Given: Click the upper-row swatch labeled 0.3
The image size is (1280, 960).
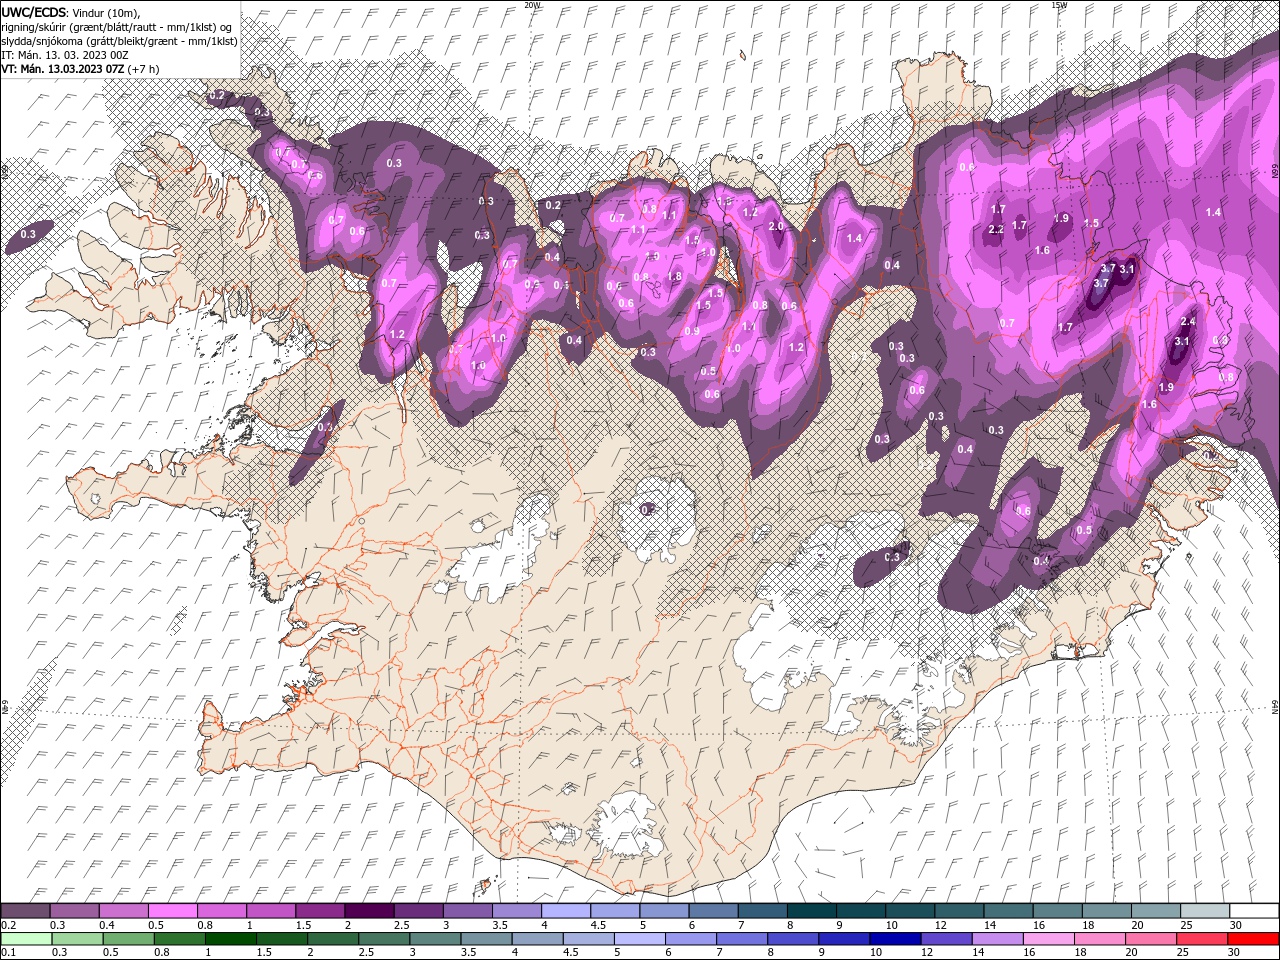Looking at the screenshot, I should [x=74, y=911].
